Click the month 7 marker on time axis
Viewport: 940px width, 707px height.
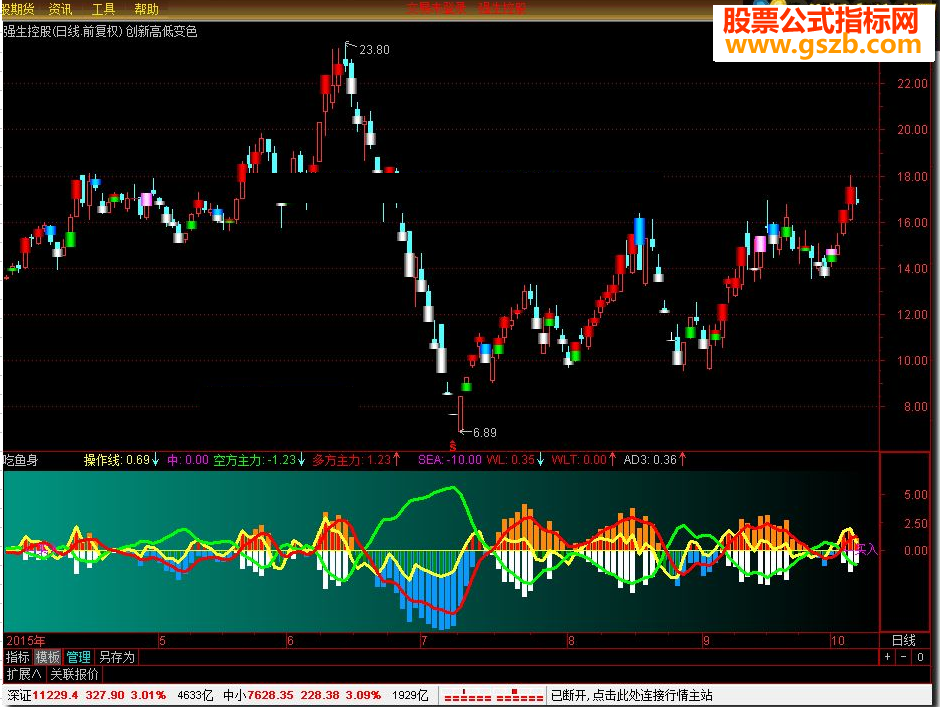click(x=424, y=640)
